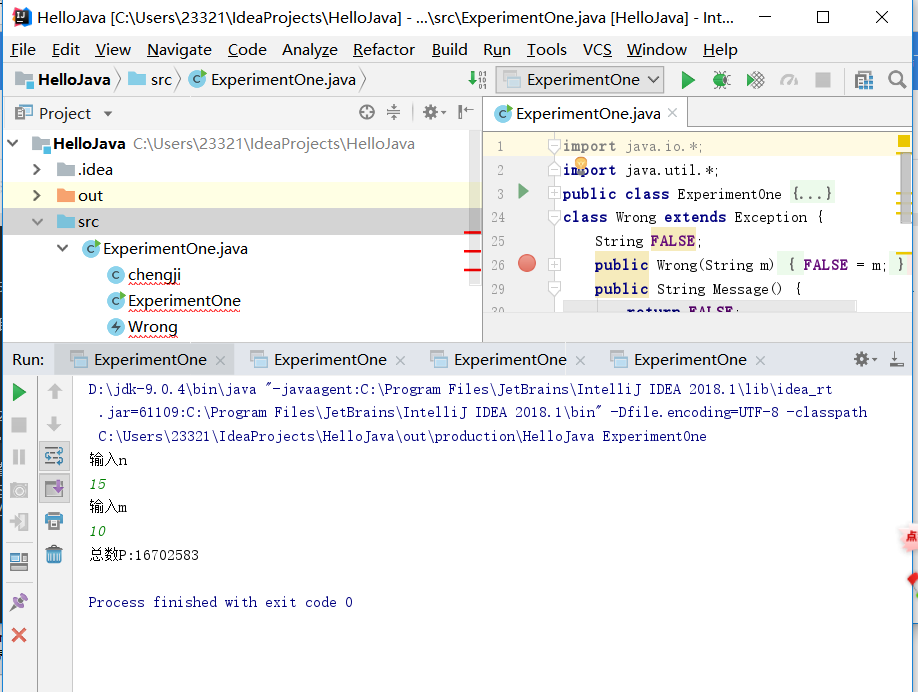This screenshot has width=918, height=692.
Task: Click the exit arrow icon in Run panel
Action: coord(19,522)
